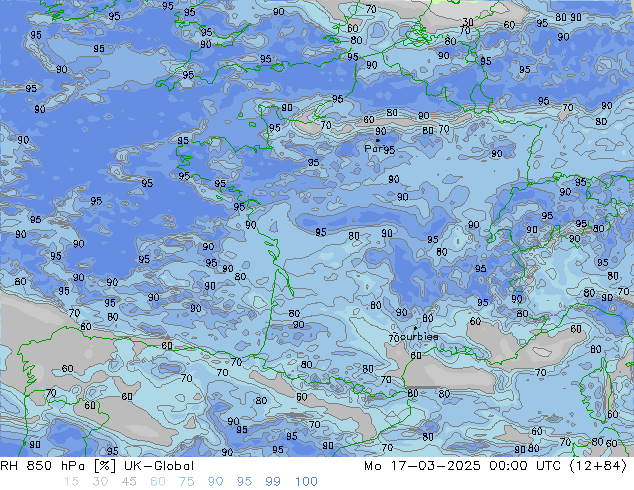
Task: Select the 75 value in the legend
Action: pyautogui.click(x=186, y=482)
